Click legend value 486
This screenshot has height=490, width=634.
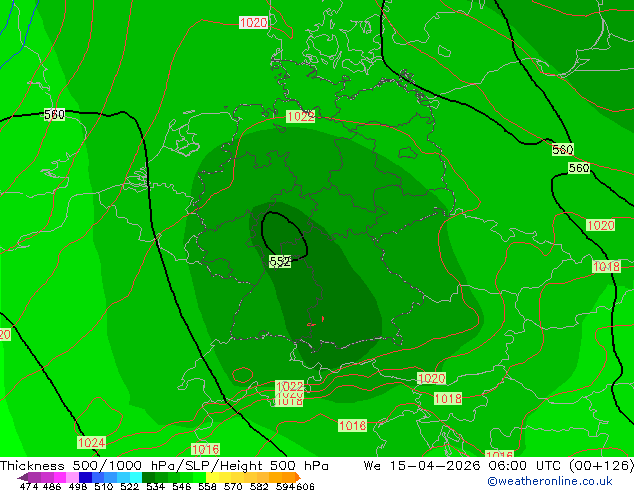tap(52, 486)
